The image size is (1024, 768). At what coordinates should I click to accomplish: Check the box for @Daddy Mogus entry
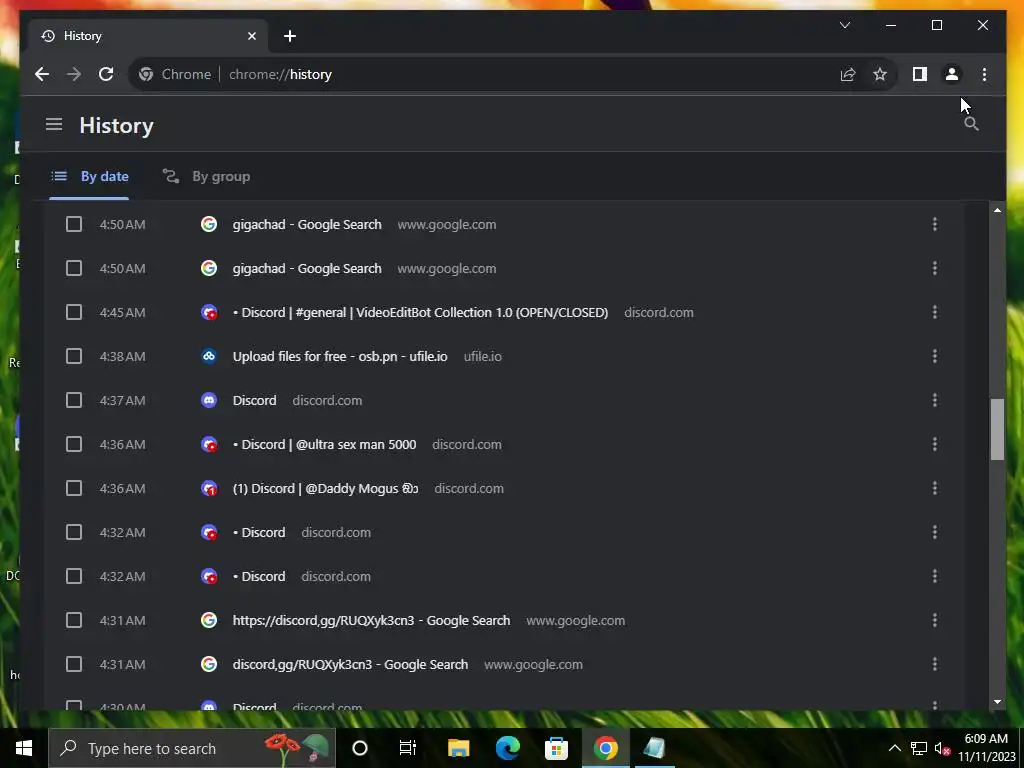(x=74, y=488)
